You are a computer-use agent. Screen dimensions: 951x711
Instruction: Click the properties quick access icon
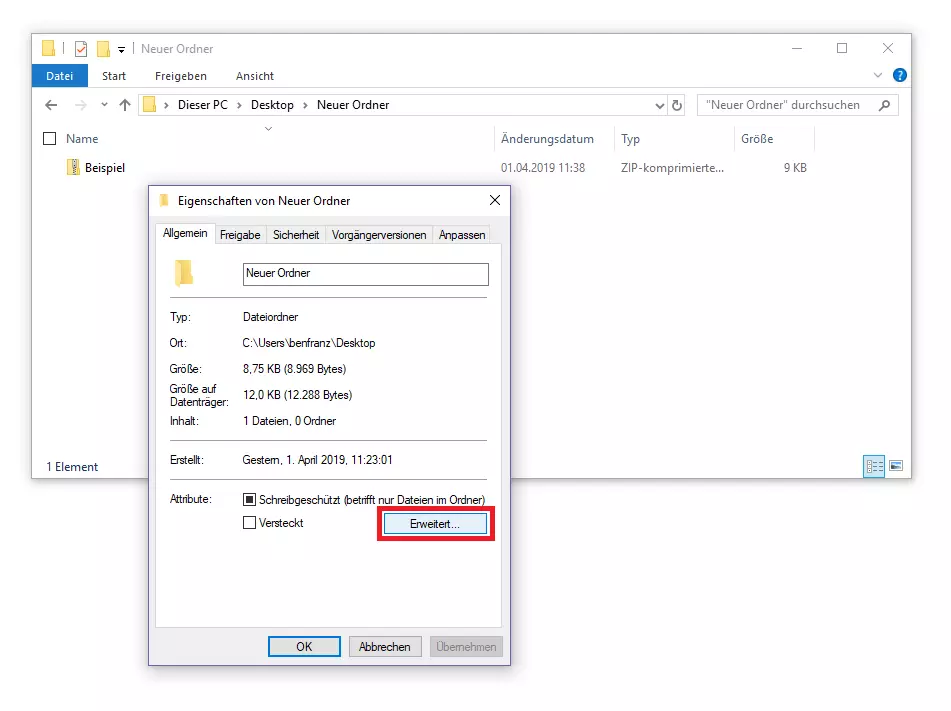(x=81, y=49)
